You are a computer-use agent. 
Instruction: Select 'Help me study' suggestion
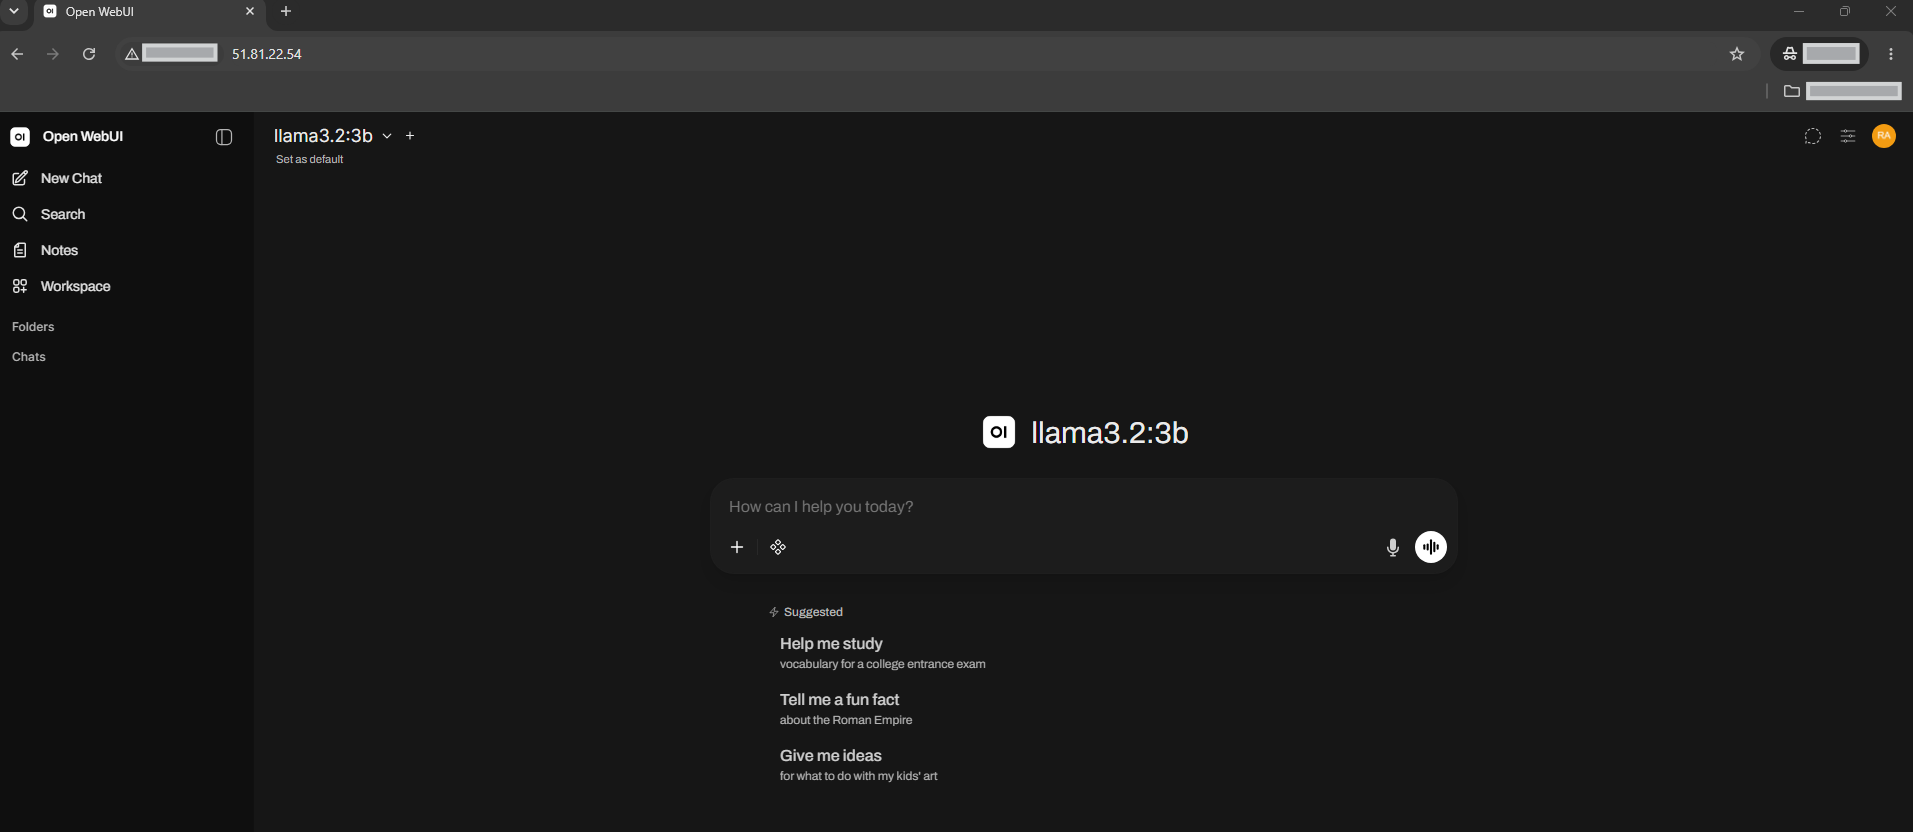coord(883,653)
